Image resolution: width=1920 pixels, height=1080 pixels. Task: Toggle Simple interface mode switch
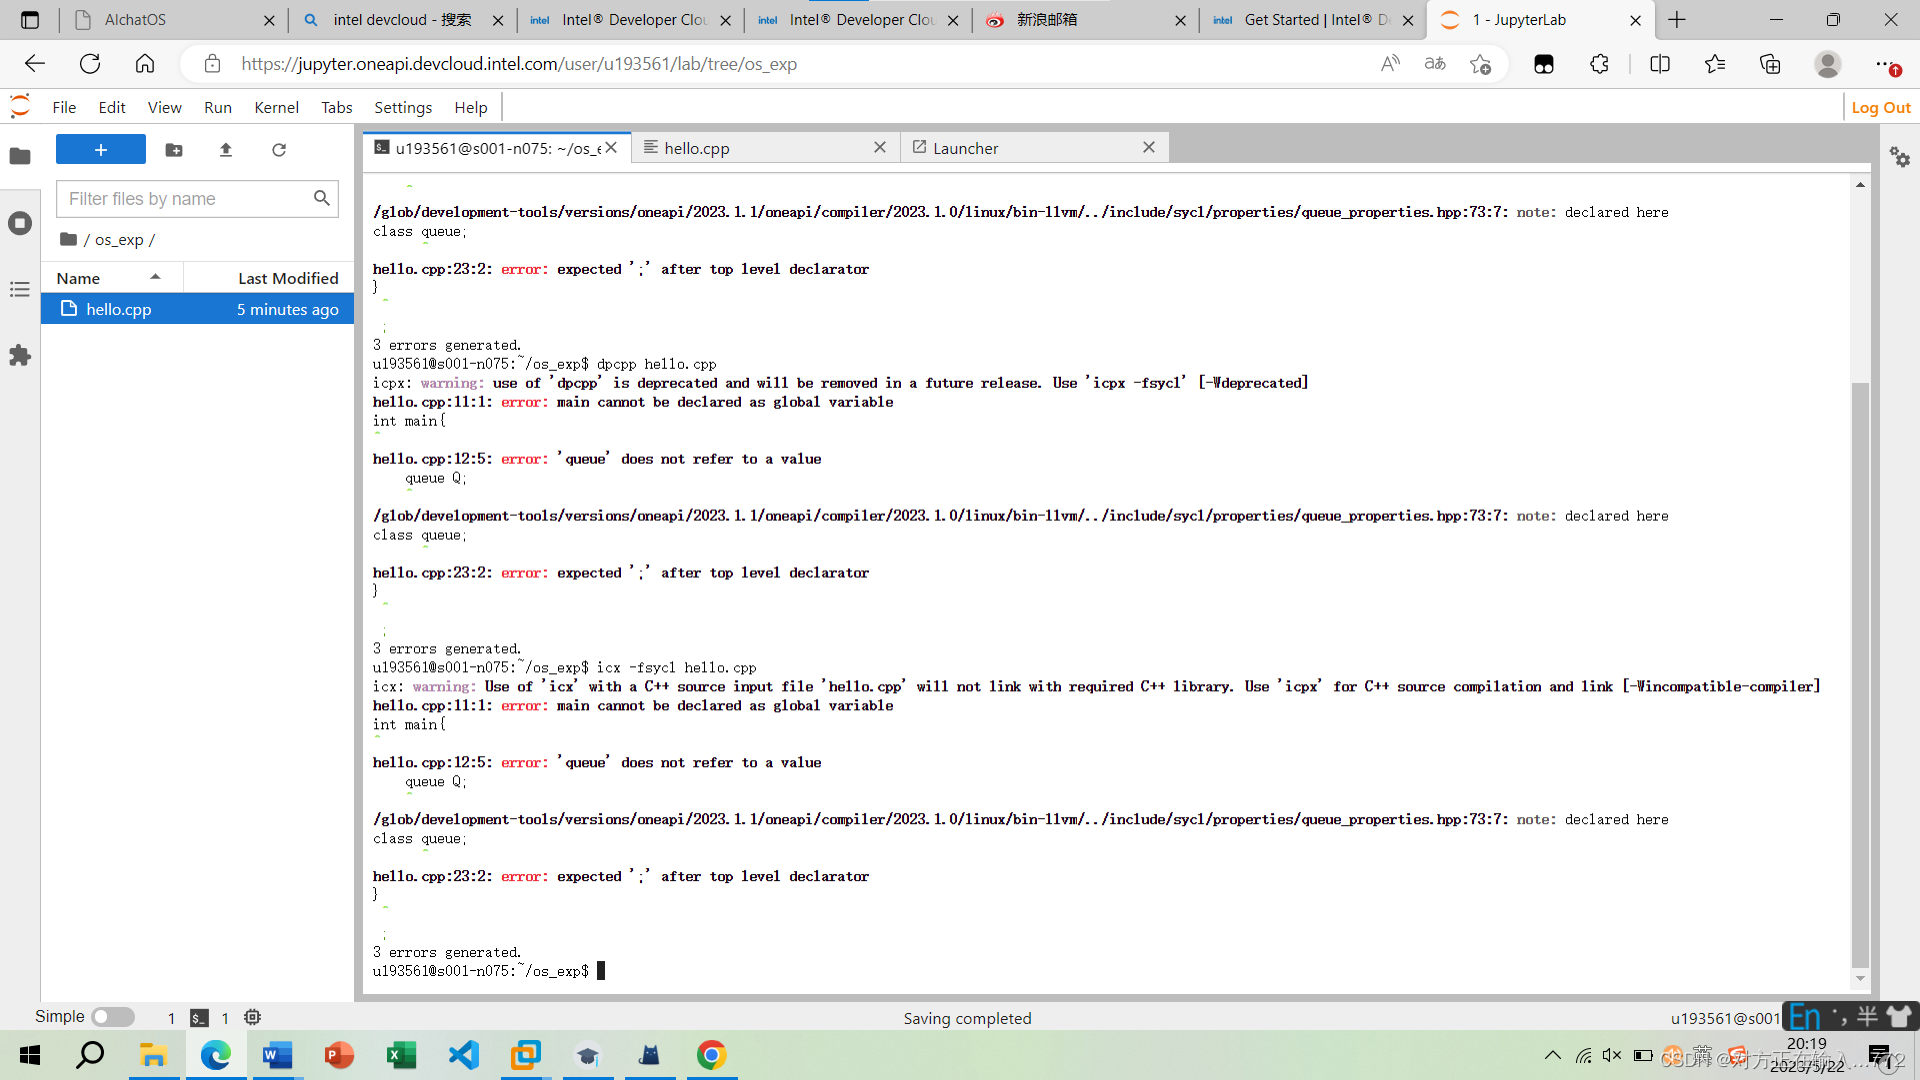pos(113,1017)
